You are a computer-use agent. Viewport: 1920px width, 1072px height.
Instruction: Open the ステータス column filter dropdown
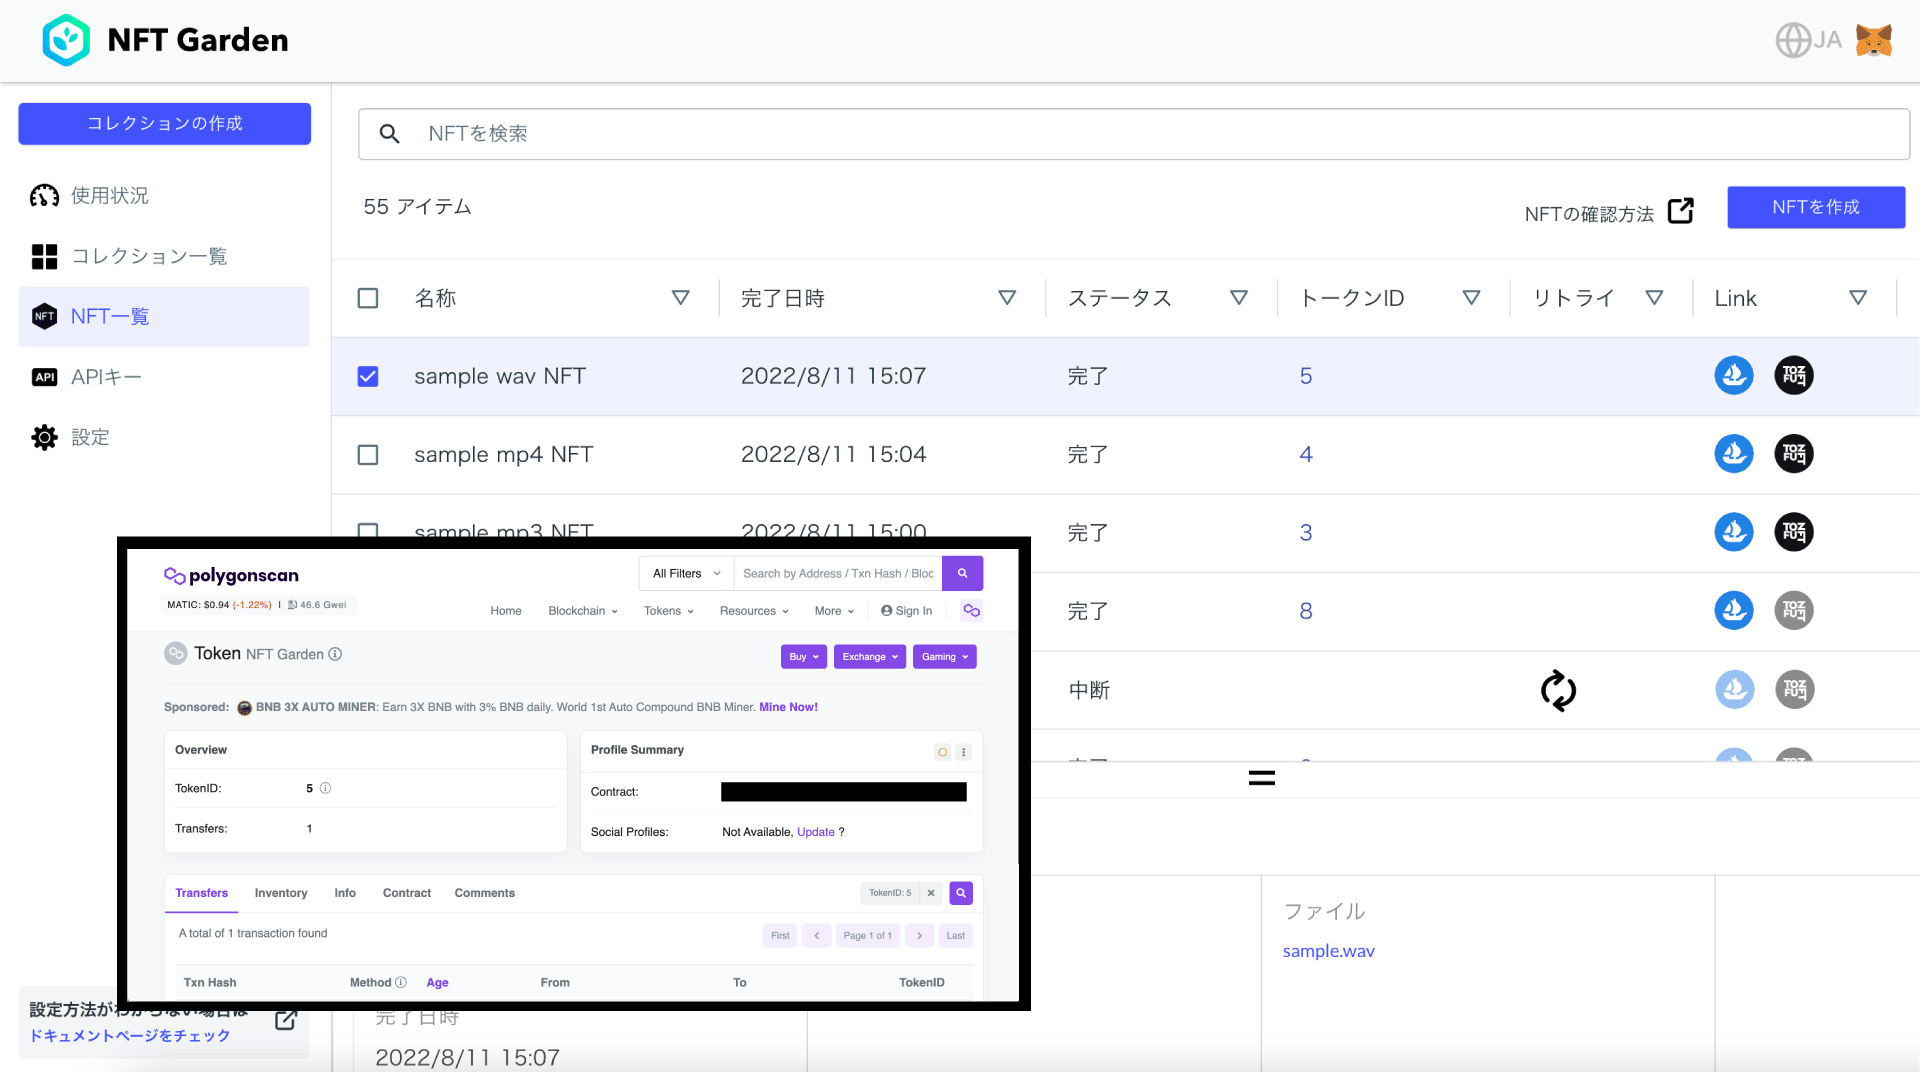click(1240, 297)
